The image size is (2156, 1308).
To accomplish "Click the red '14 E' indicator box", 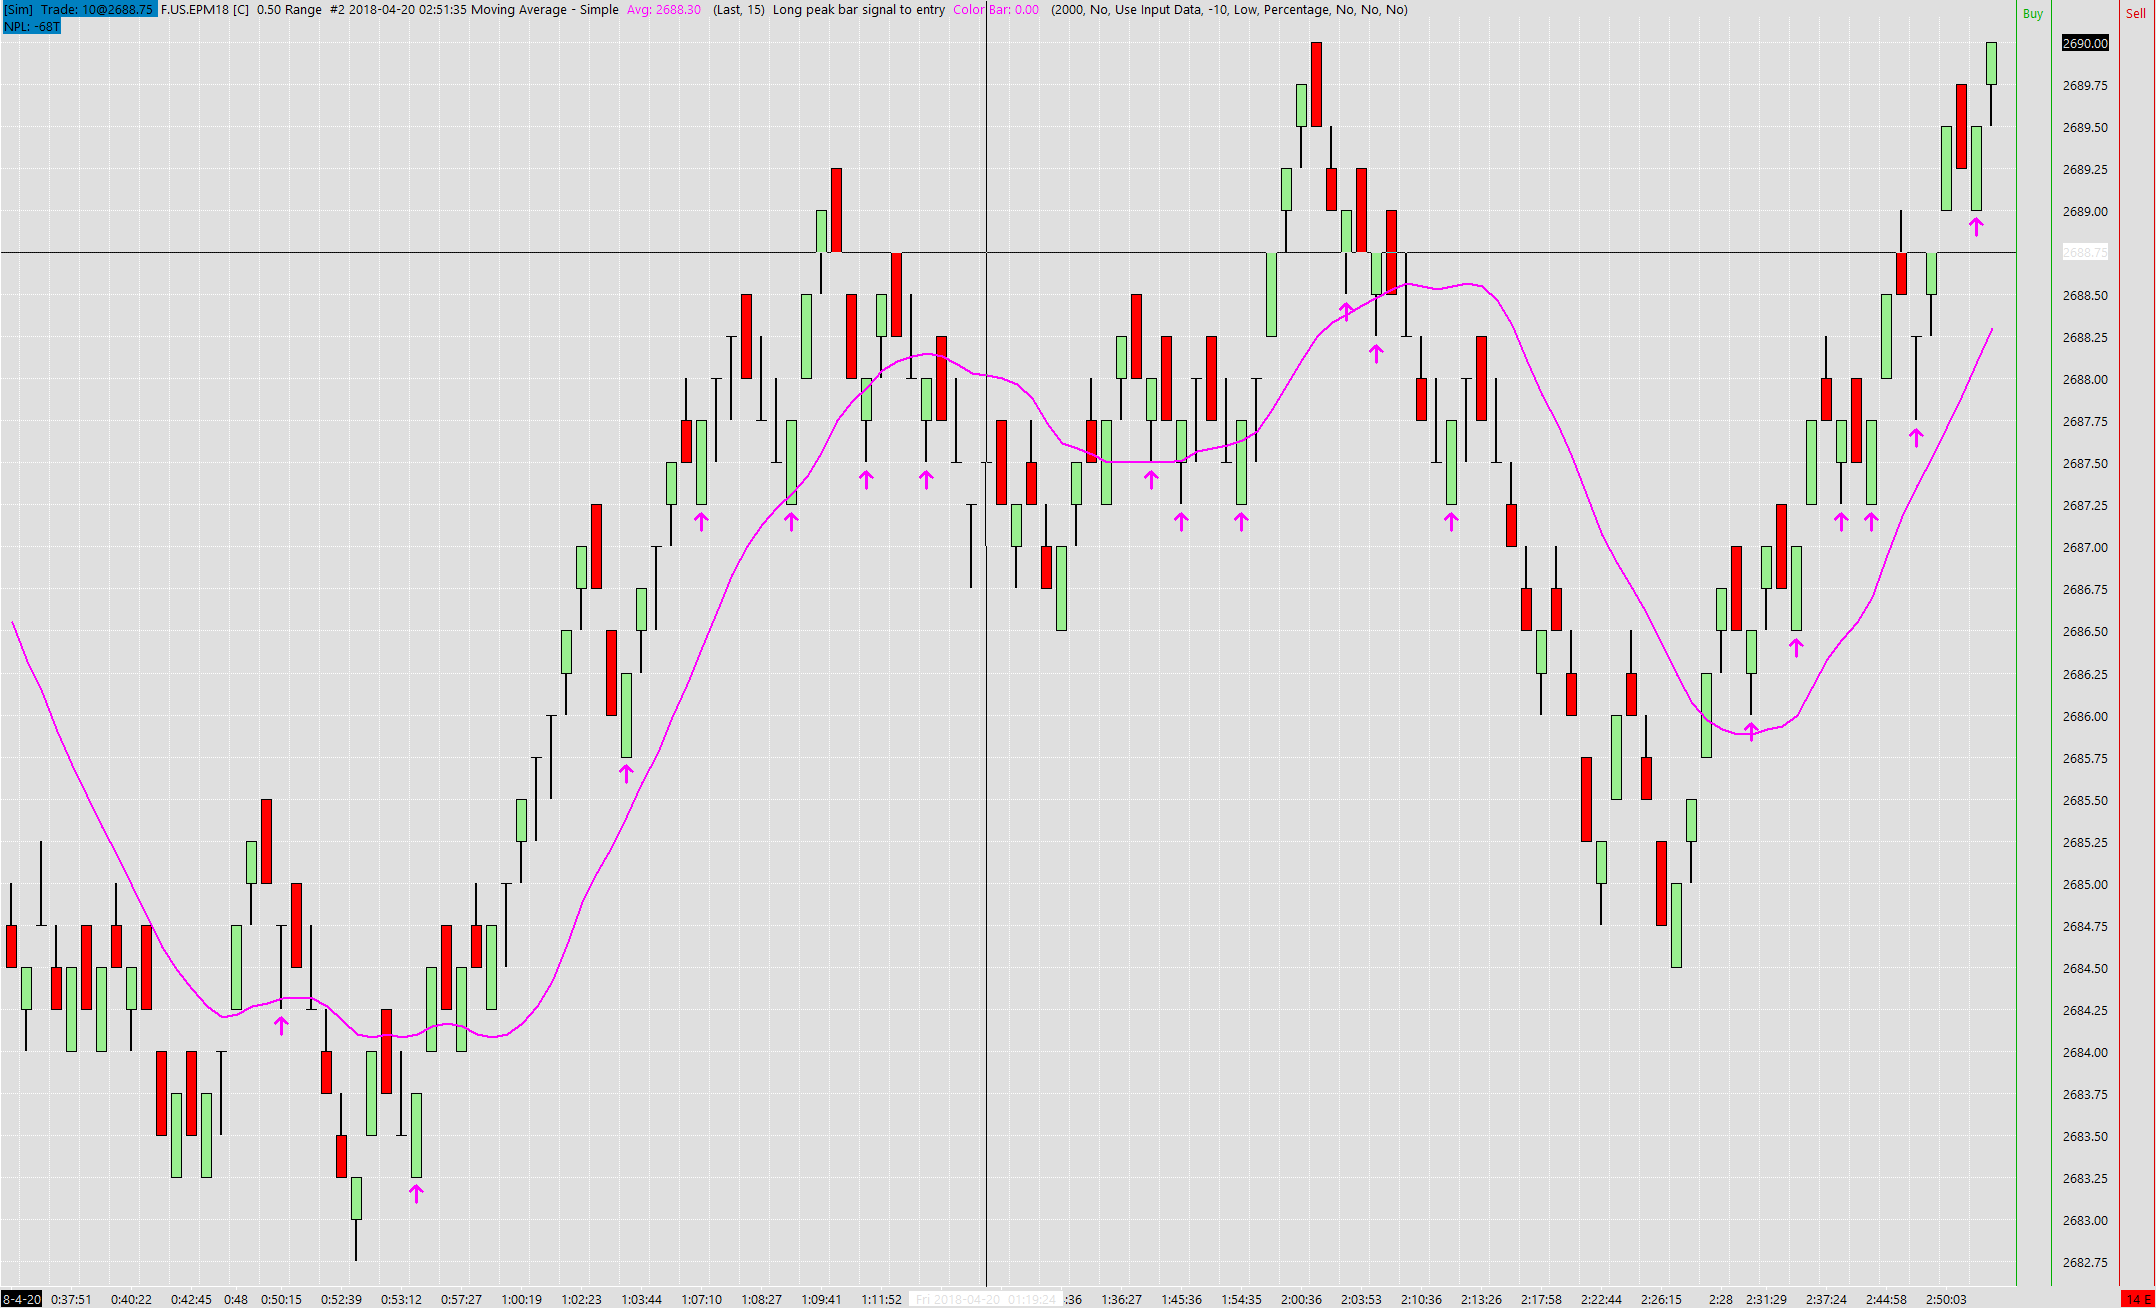I will point(2138,1299).
